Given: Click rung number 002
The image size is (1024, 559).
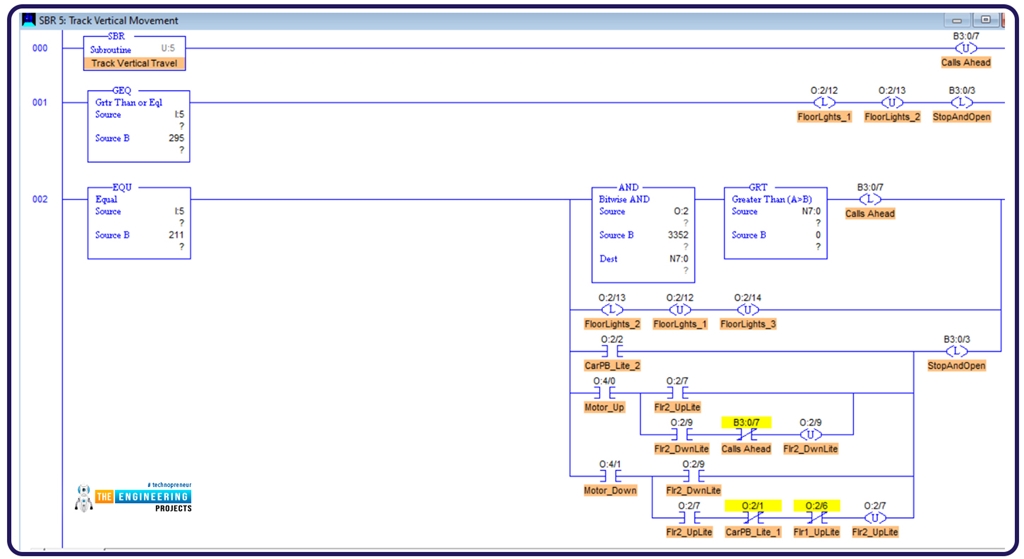Looking at the screenshot, I should [x=40, y=199].
